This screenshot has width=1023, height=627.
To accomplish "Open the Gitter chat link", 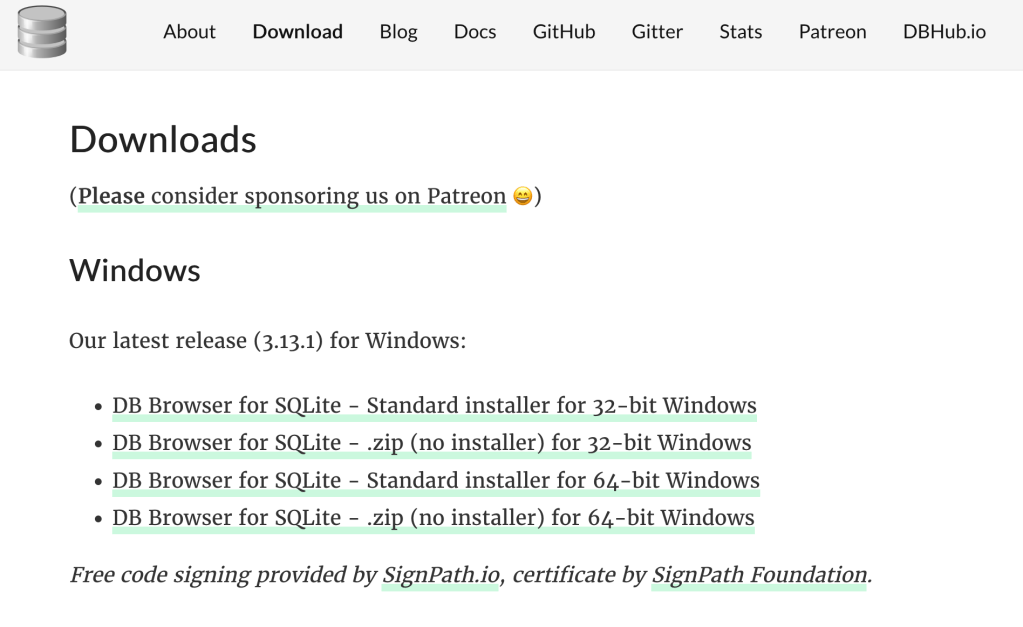I will click(657, 32).
